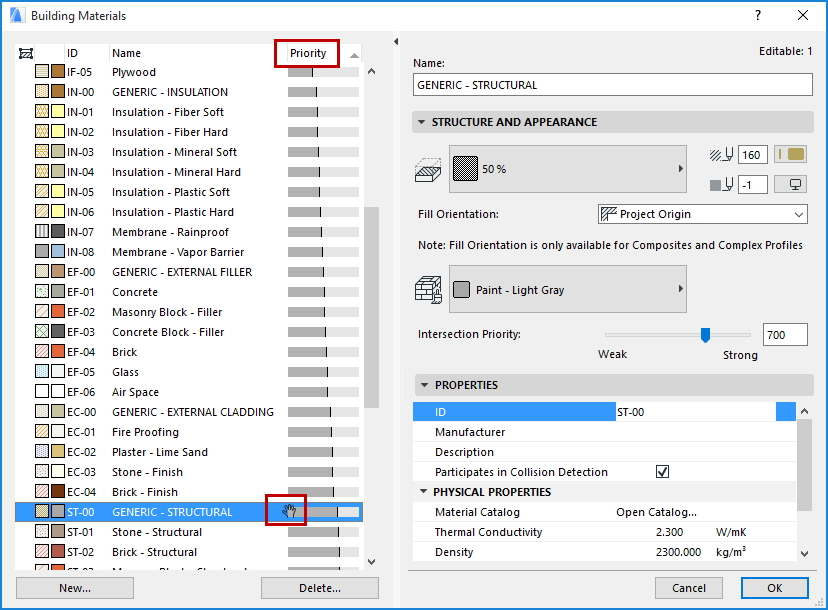Select the Stone - Finish material

[x=189, y=472]
